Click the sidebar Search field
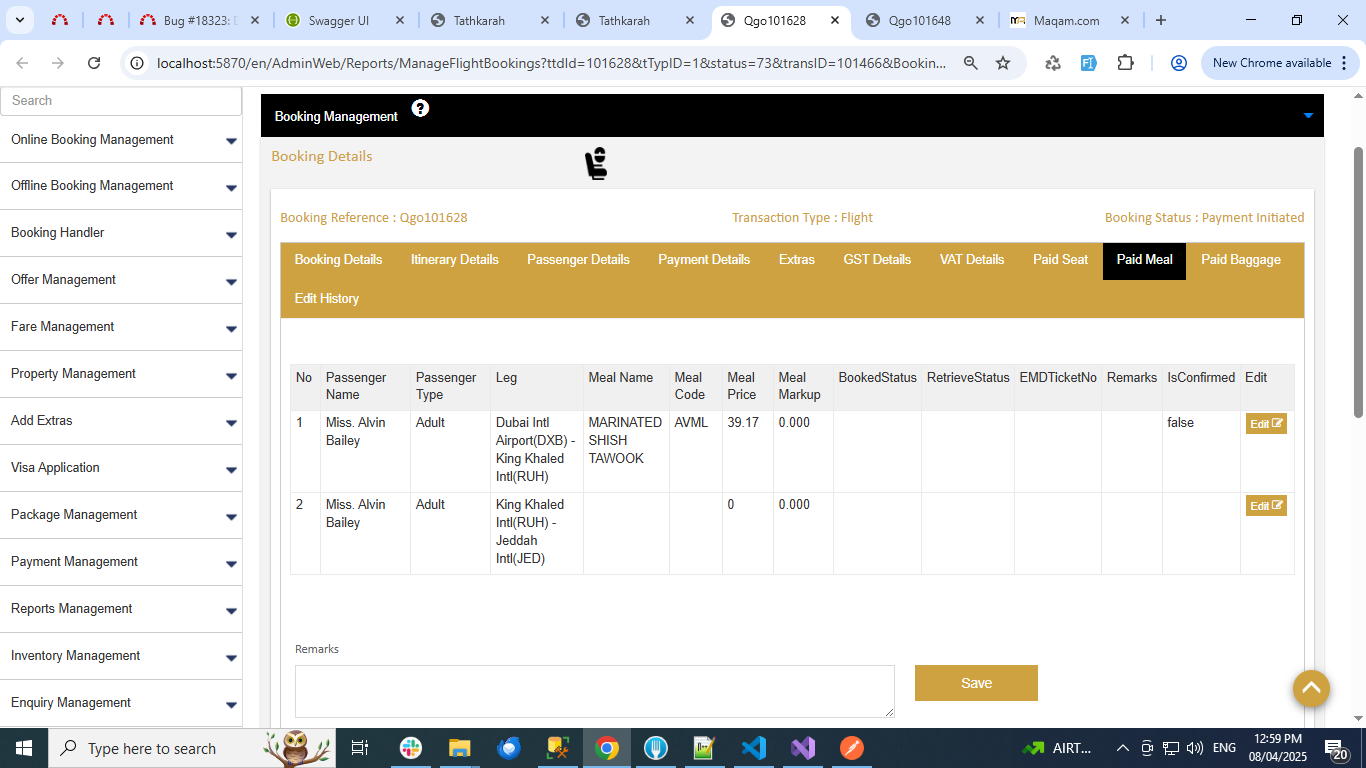Screen dimensions: 1366x768 coord(121,101)
